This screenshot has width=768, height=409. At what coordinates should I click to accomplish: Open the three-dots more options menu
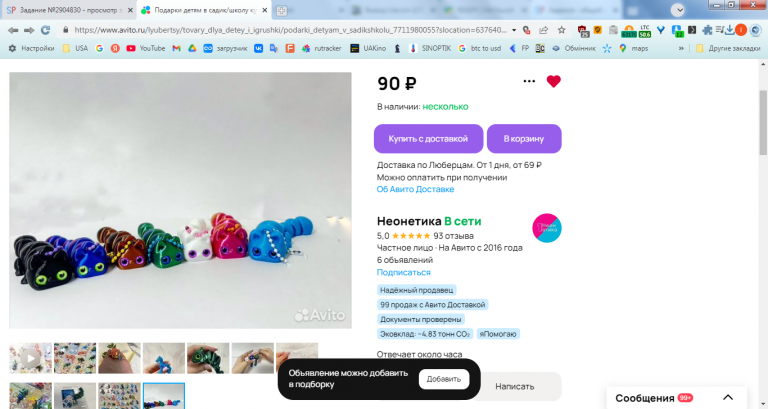(x=529, y=81)
